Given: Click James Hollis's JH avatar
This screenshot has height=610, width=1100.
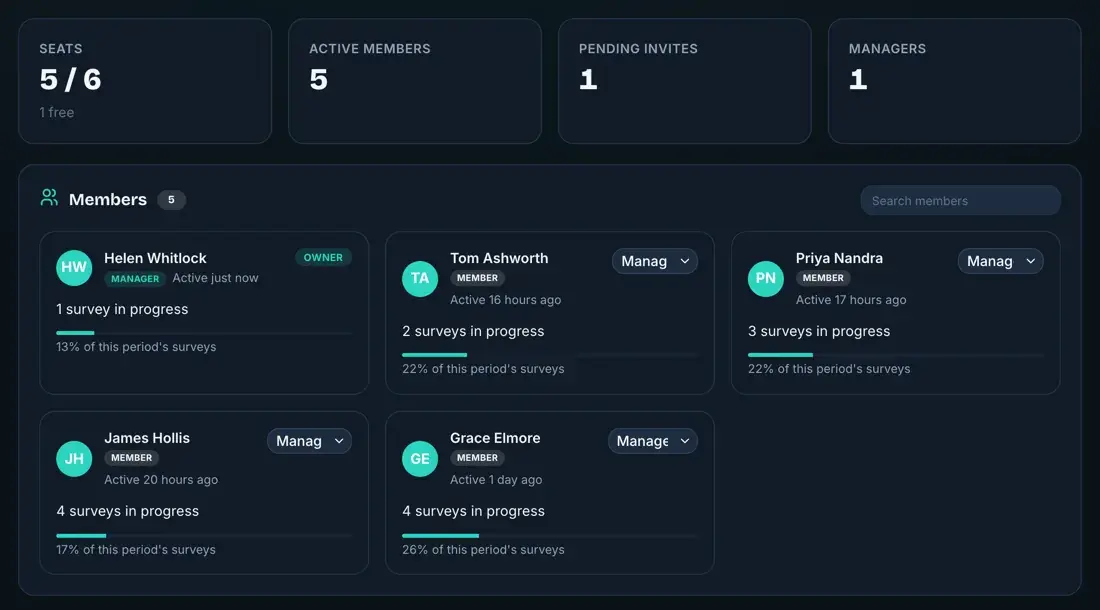Looking at the screenshot, I should 74,459.
